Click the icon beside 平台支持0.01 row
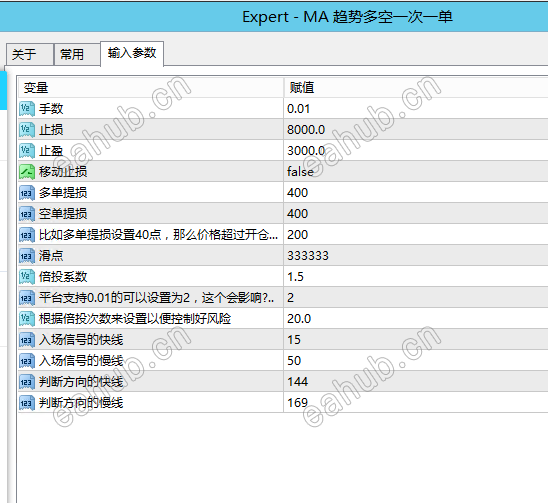 (x=27, y=297)
